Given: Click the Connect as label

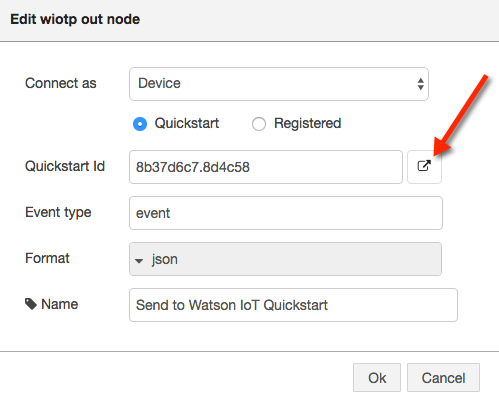Looking at the screenshot, I should (61, 83).
